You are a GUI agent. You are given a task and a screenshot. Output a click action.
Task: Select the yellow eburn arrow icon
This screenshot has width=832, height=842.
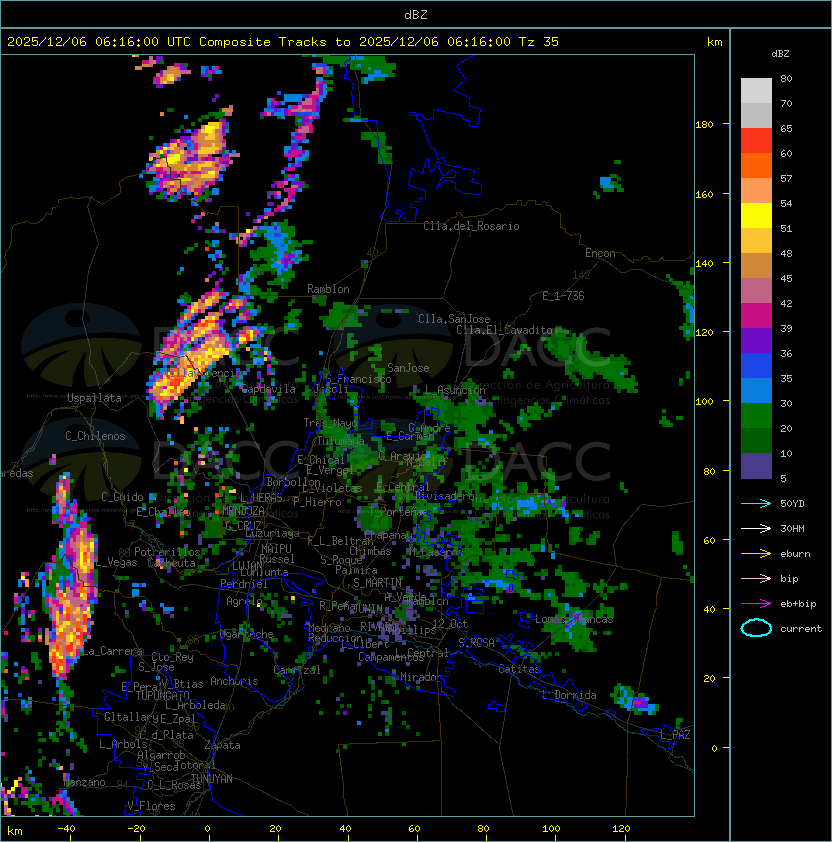756,553
